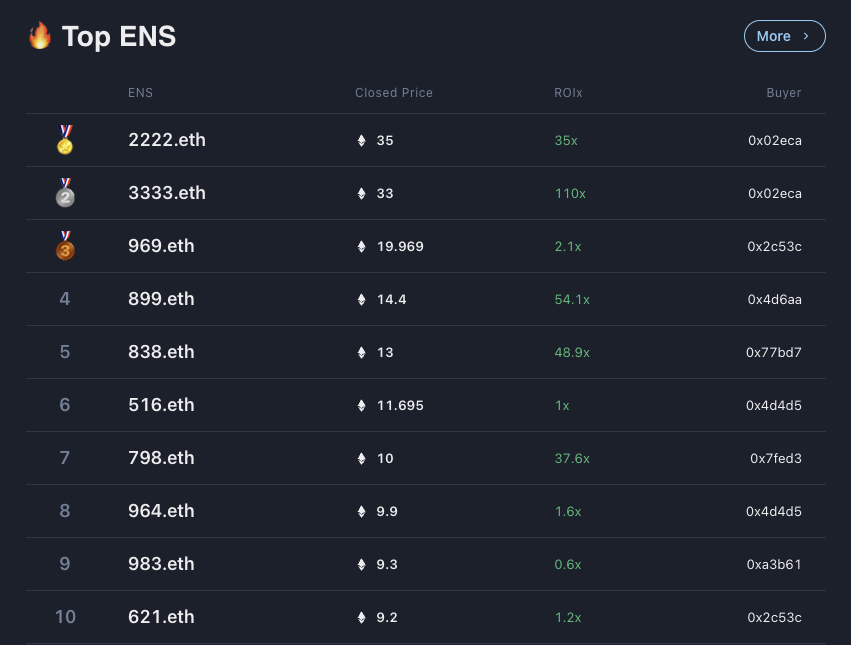Open the More link for Top ENS

784,36
